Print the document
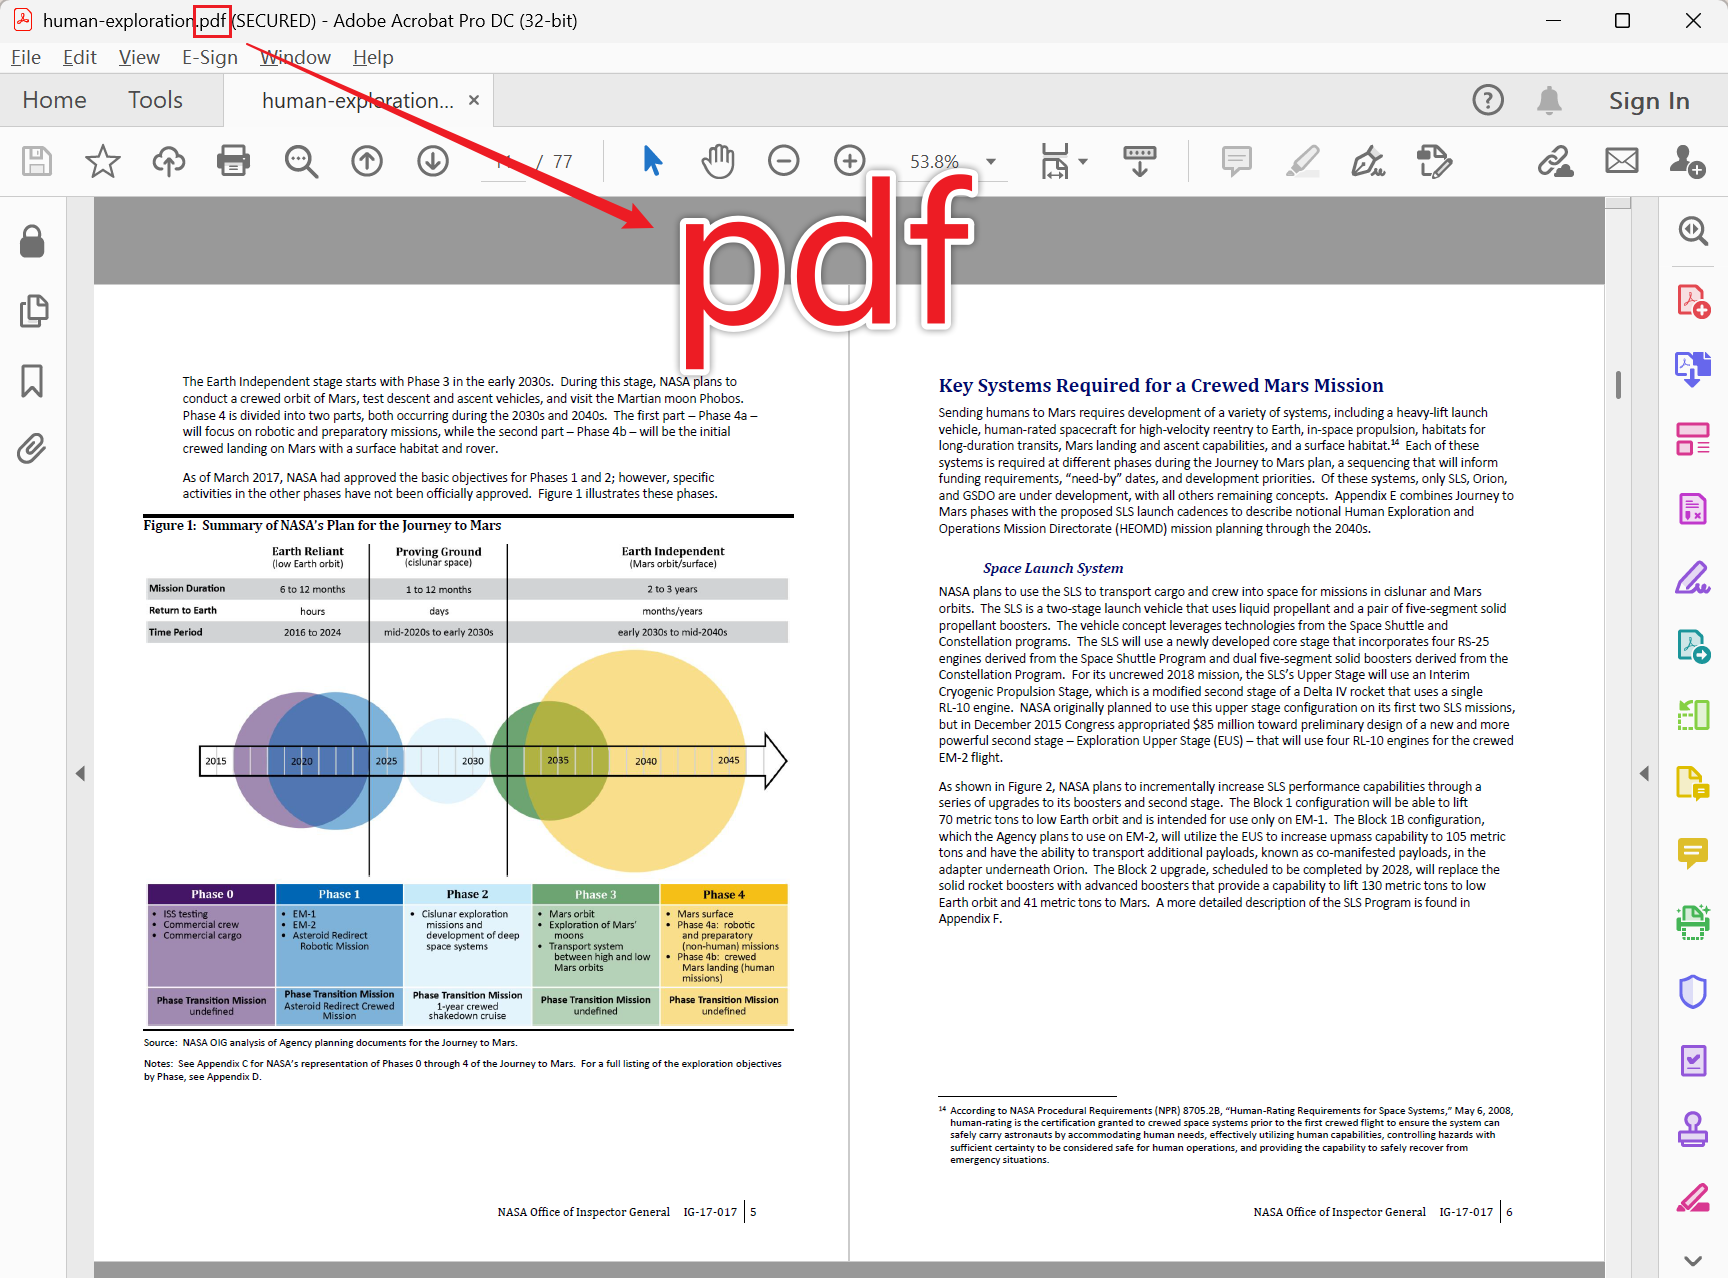 point(233,161)
